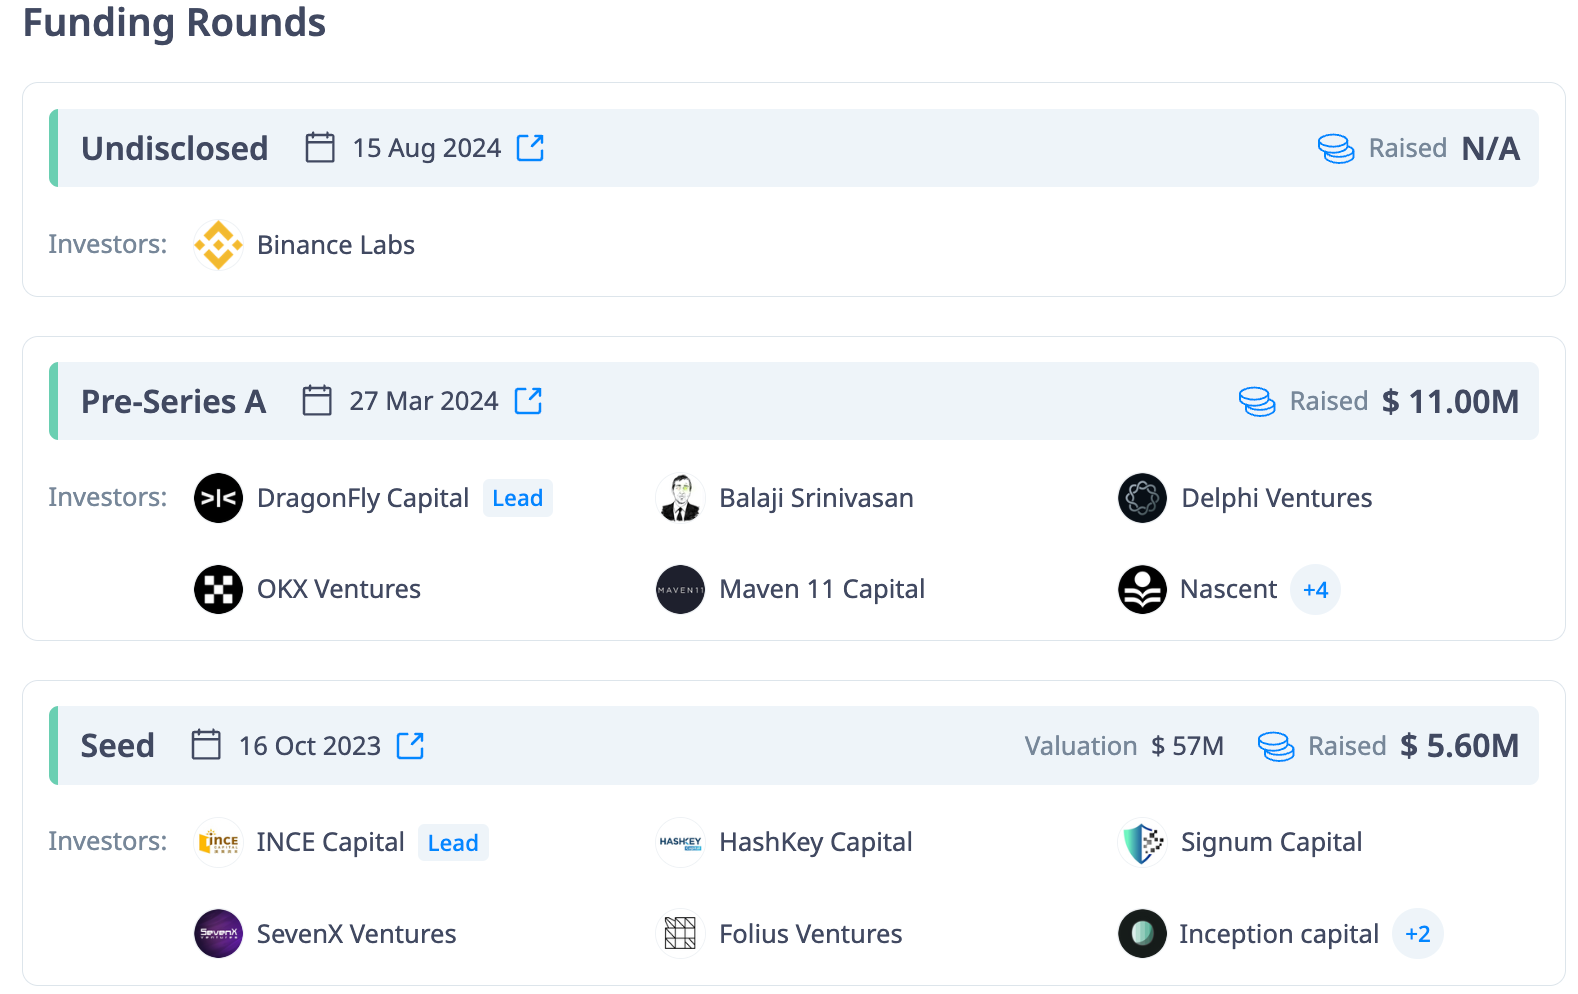Click the SevenX Ventures logo

[218, 934]
